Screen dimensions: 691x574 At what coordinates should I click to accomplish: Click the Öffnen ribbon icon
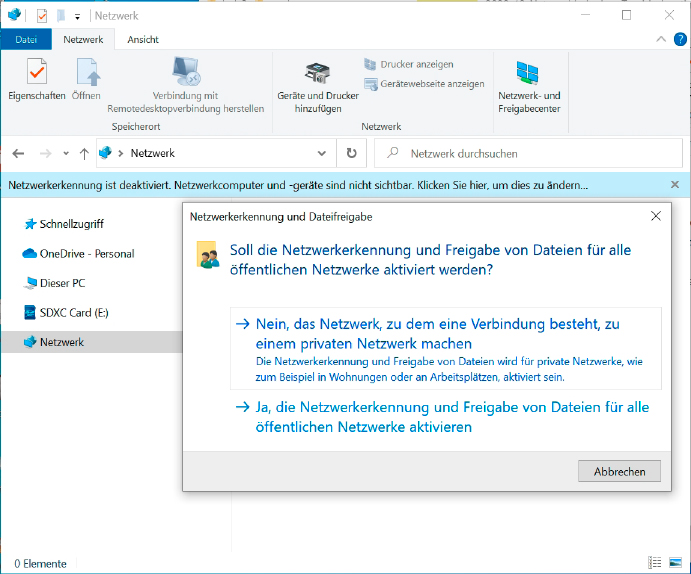point(87,72)
